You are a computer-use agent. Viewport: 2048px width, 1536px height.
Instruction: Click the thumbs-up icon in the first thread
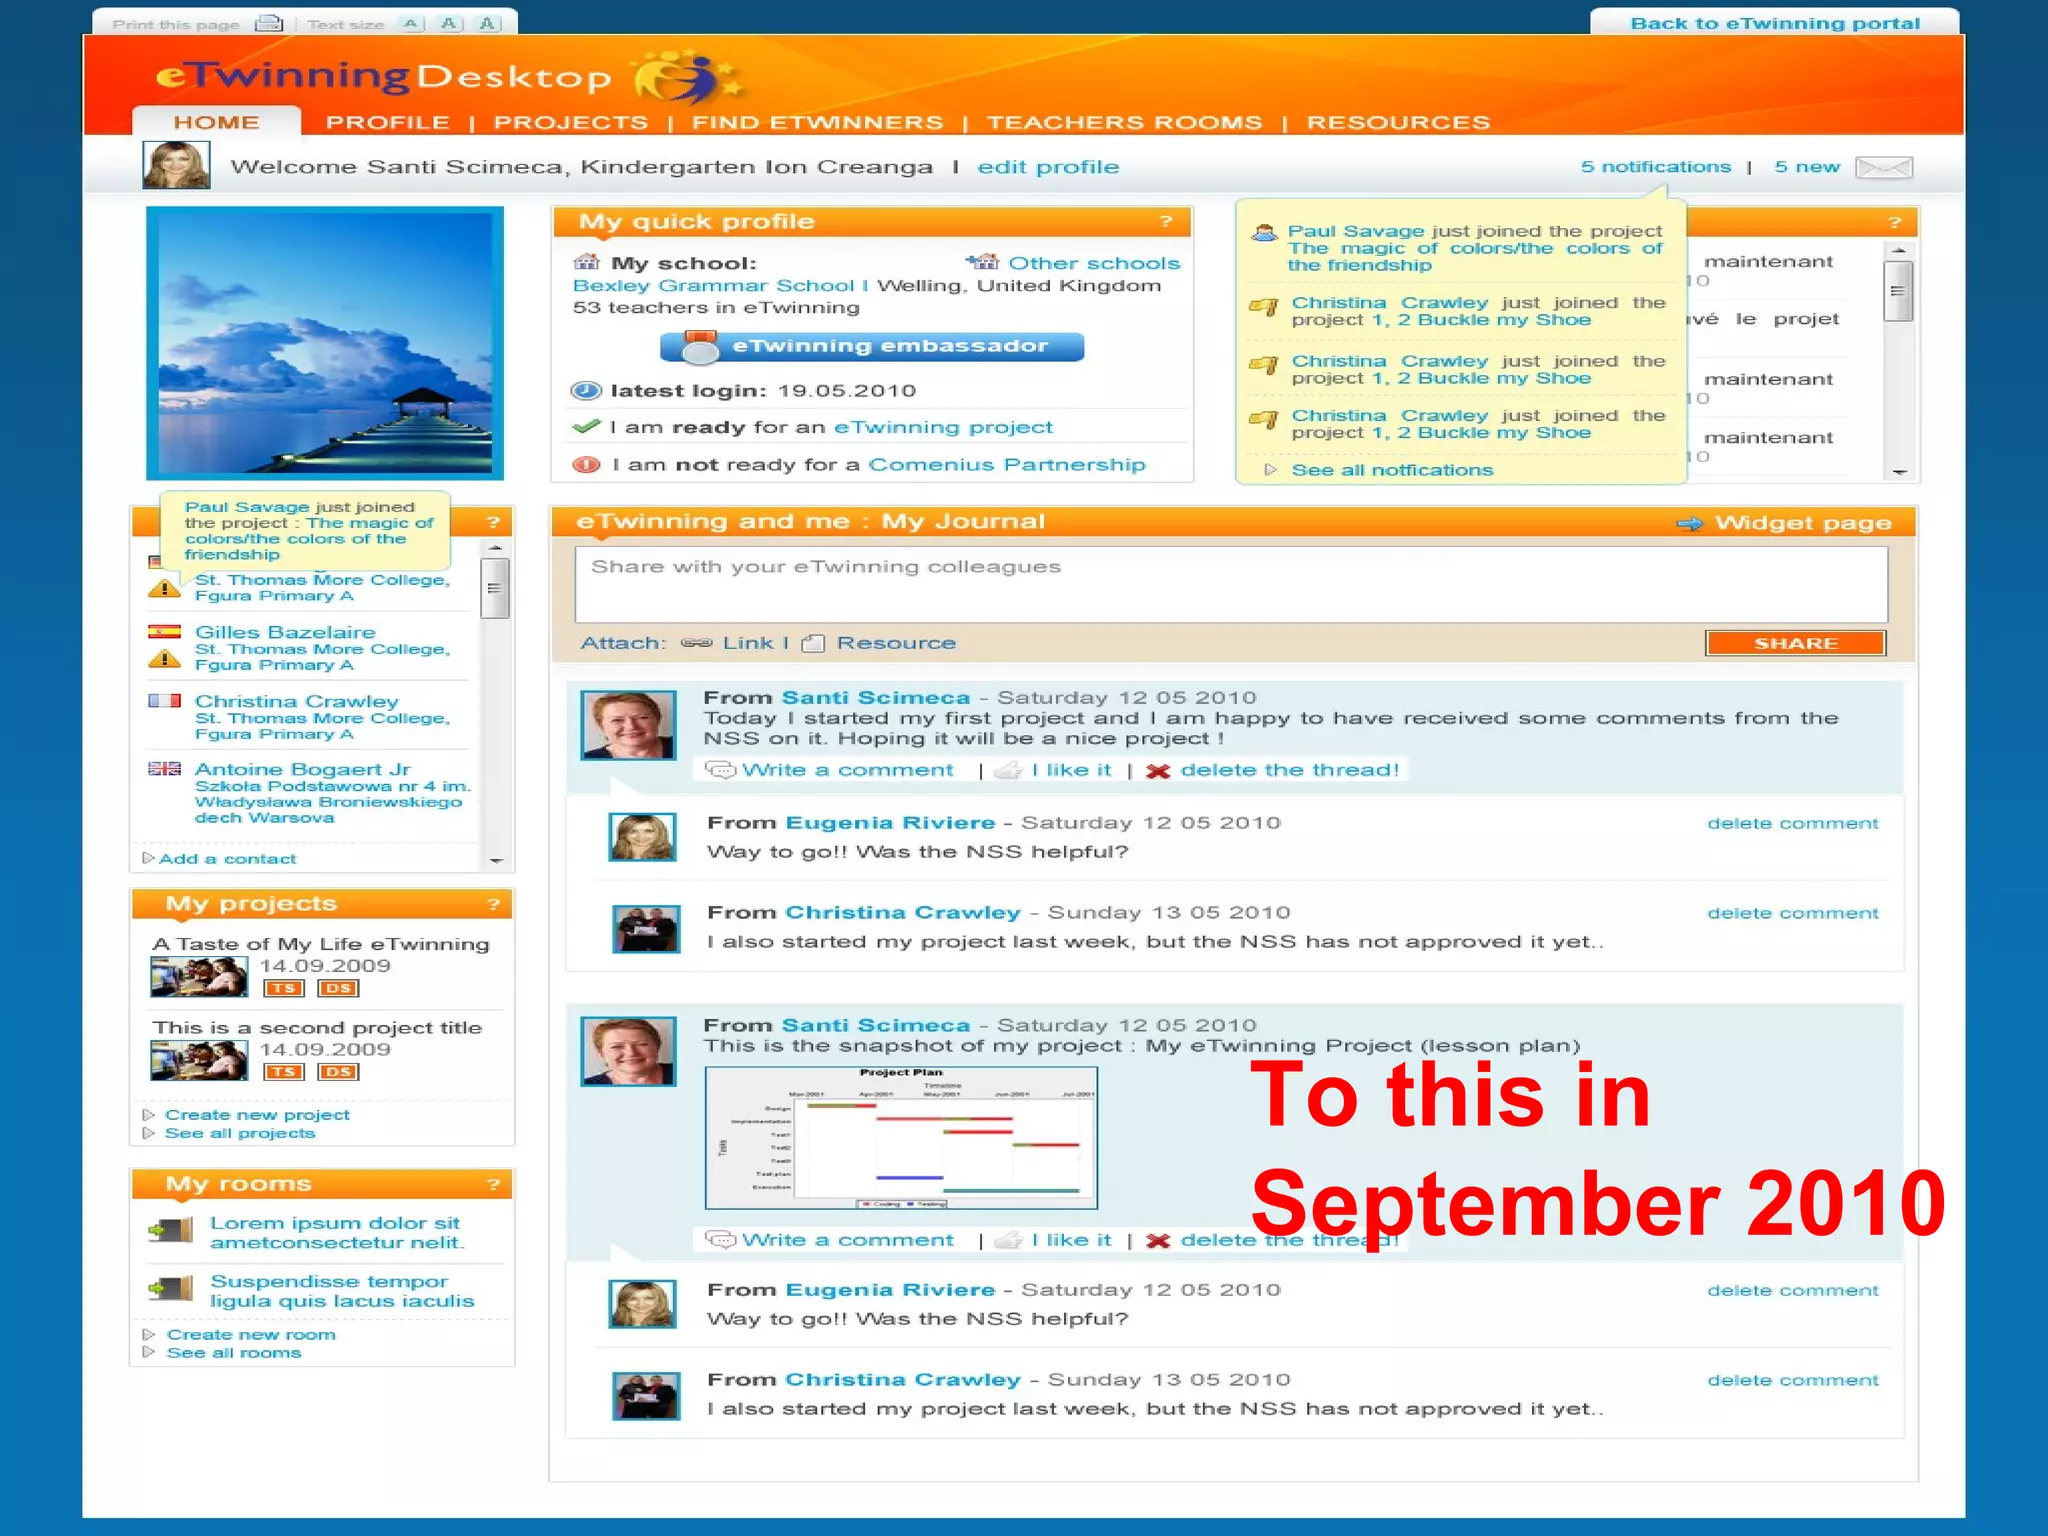(1009, 770)
